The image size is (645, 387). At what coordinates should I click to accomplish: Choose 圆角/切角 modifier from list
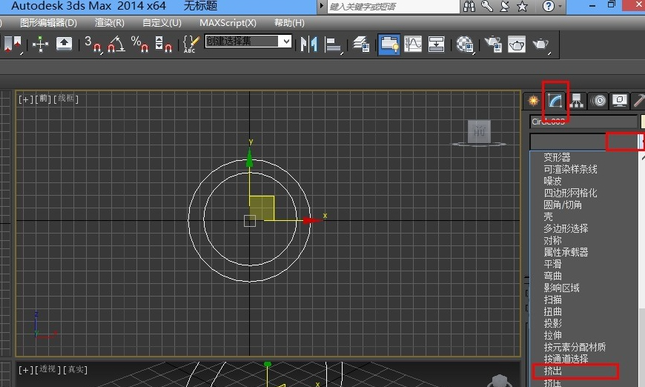(x=563, y=204)
